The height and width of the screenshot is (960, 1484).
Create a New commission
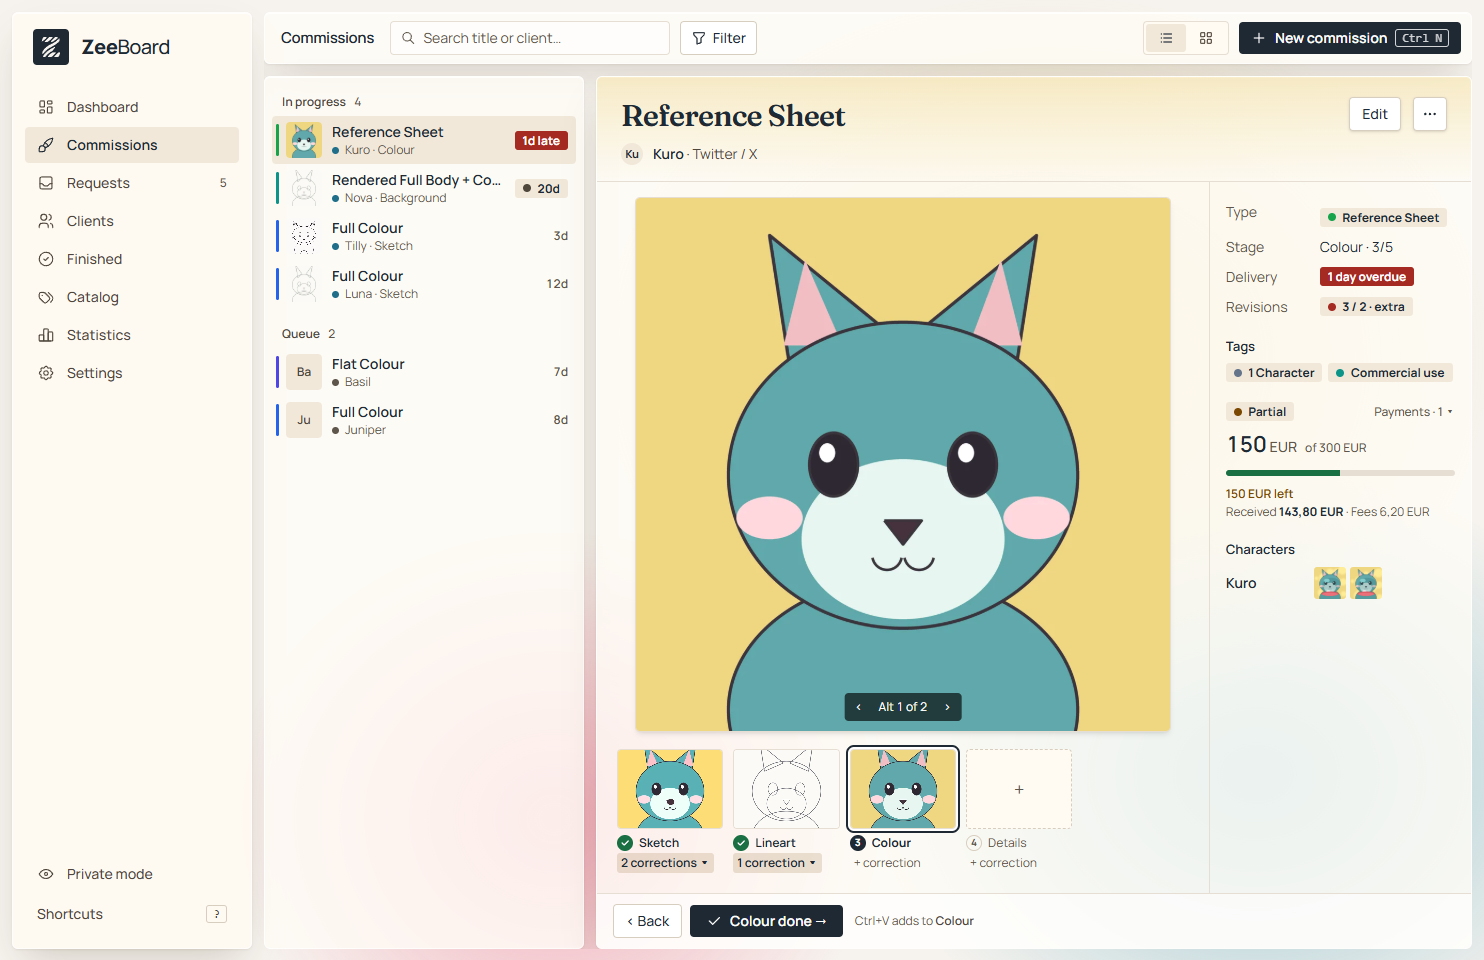(1350, 38)
